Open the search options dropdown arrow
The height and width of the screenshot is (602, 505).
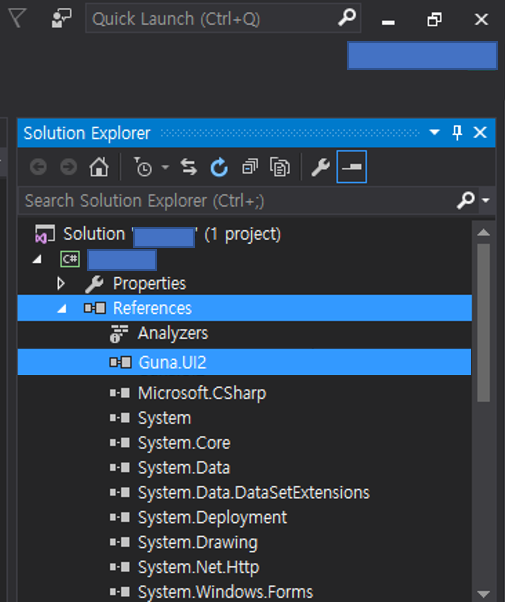(486, 200)
